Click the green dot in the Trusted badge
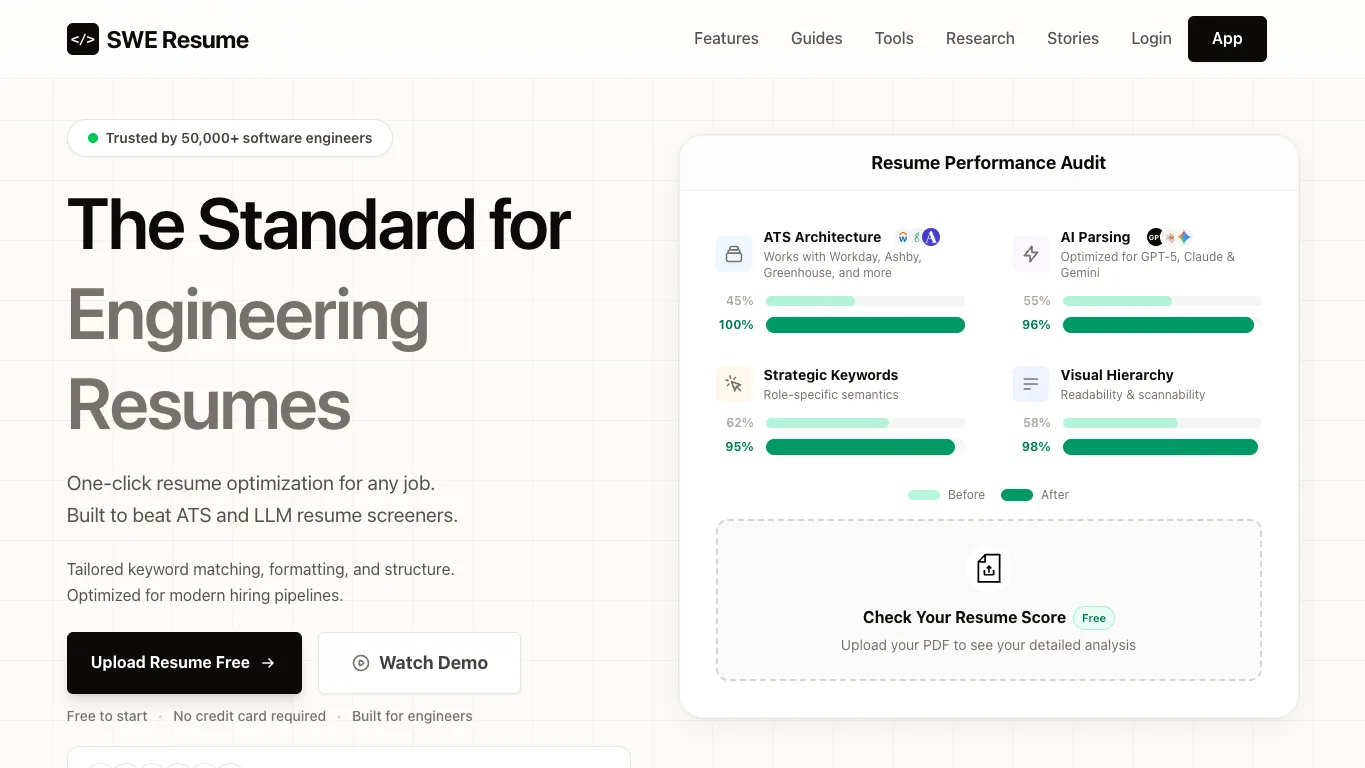 pos(93,138)
